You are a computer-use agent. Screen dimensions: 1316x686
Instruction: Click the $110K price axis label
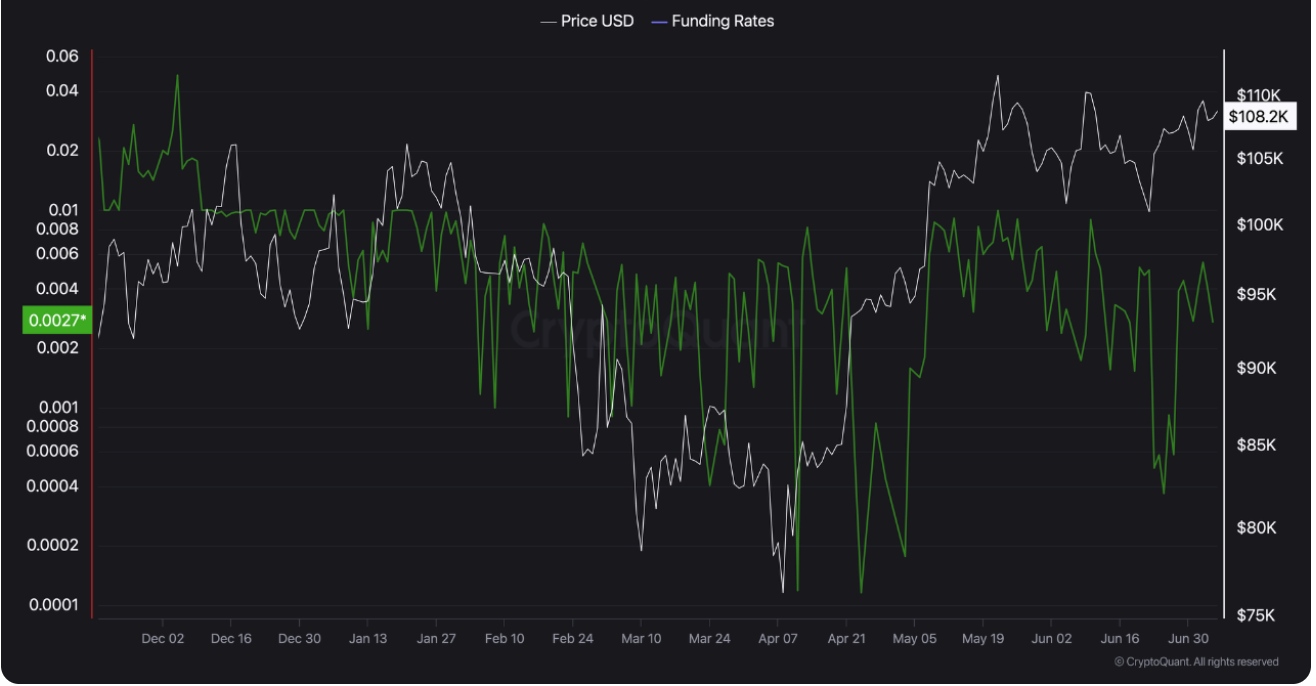click(1258, 95)
